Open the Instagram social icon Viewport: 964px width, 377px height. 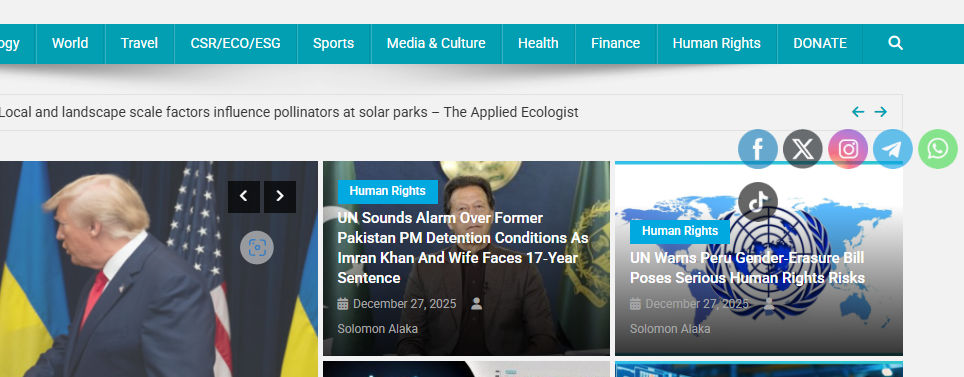pyautogui.click(x=848, y=149)
